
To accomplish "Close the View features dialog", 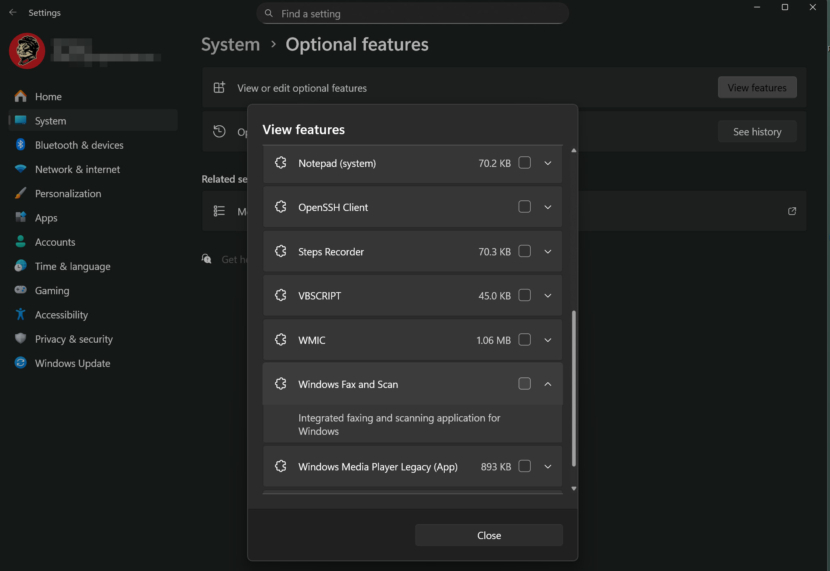I will click(489, 535).
